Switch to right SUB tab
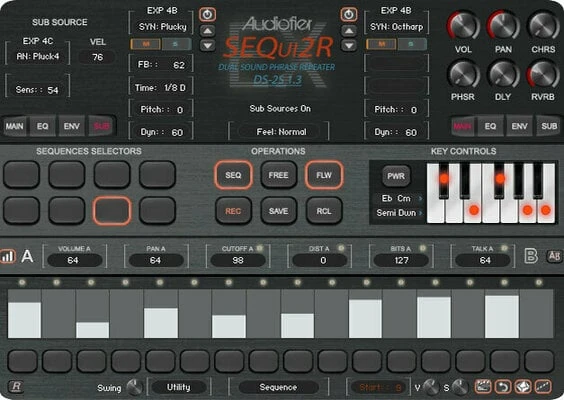 tap(549, 126)
